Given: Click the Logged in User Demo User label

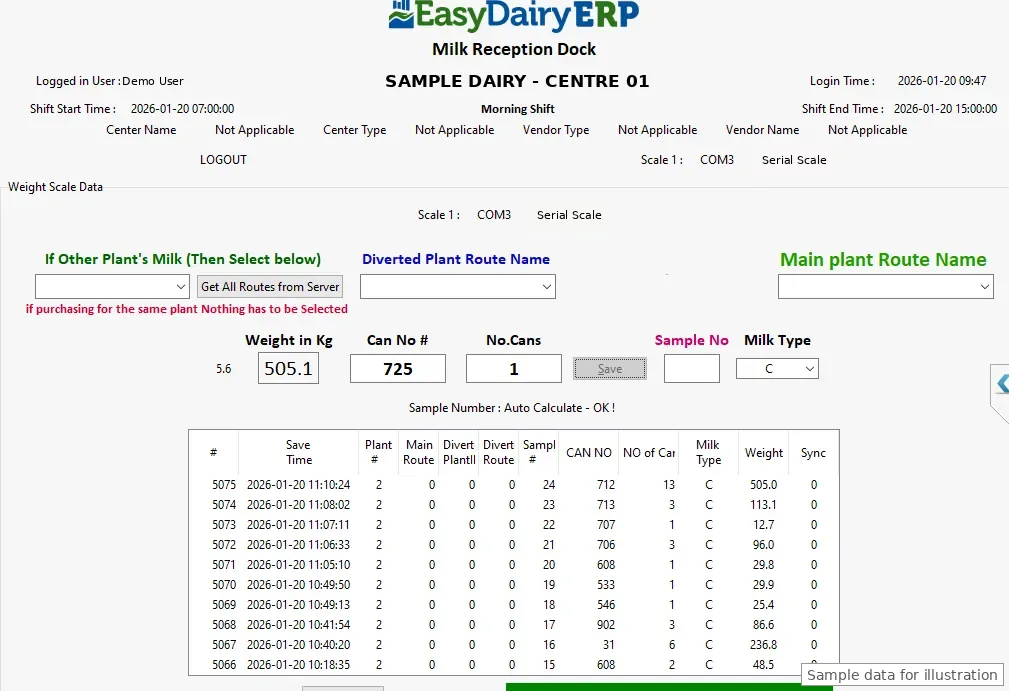Looking at the screenshot, I should point(109,81).
